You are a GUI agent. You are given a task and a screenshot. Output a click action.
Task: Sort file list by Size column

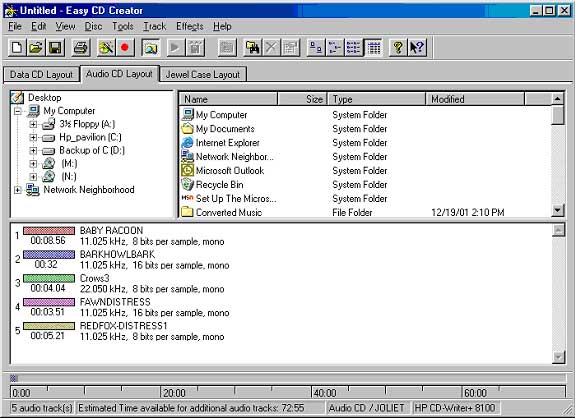click(x=302, y=99)
